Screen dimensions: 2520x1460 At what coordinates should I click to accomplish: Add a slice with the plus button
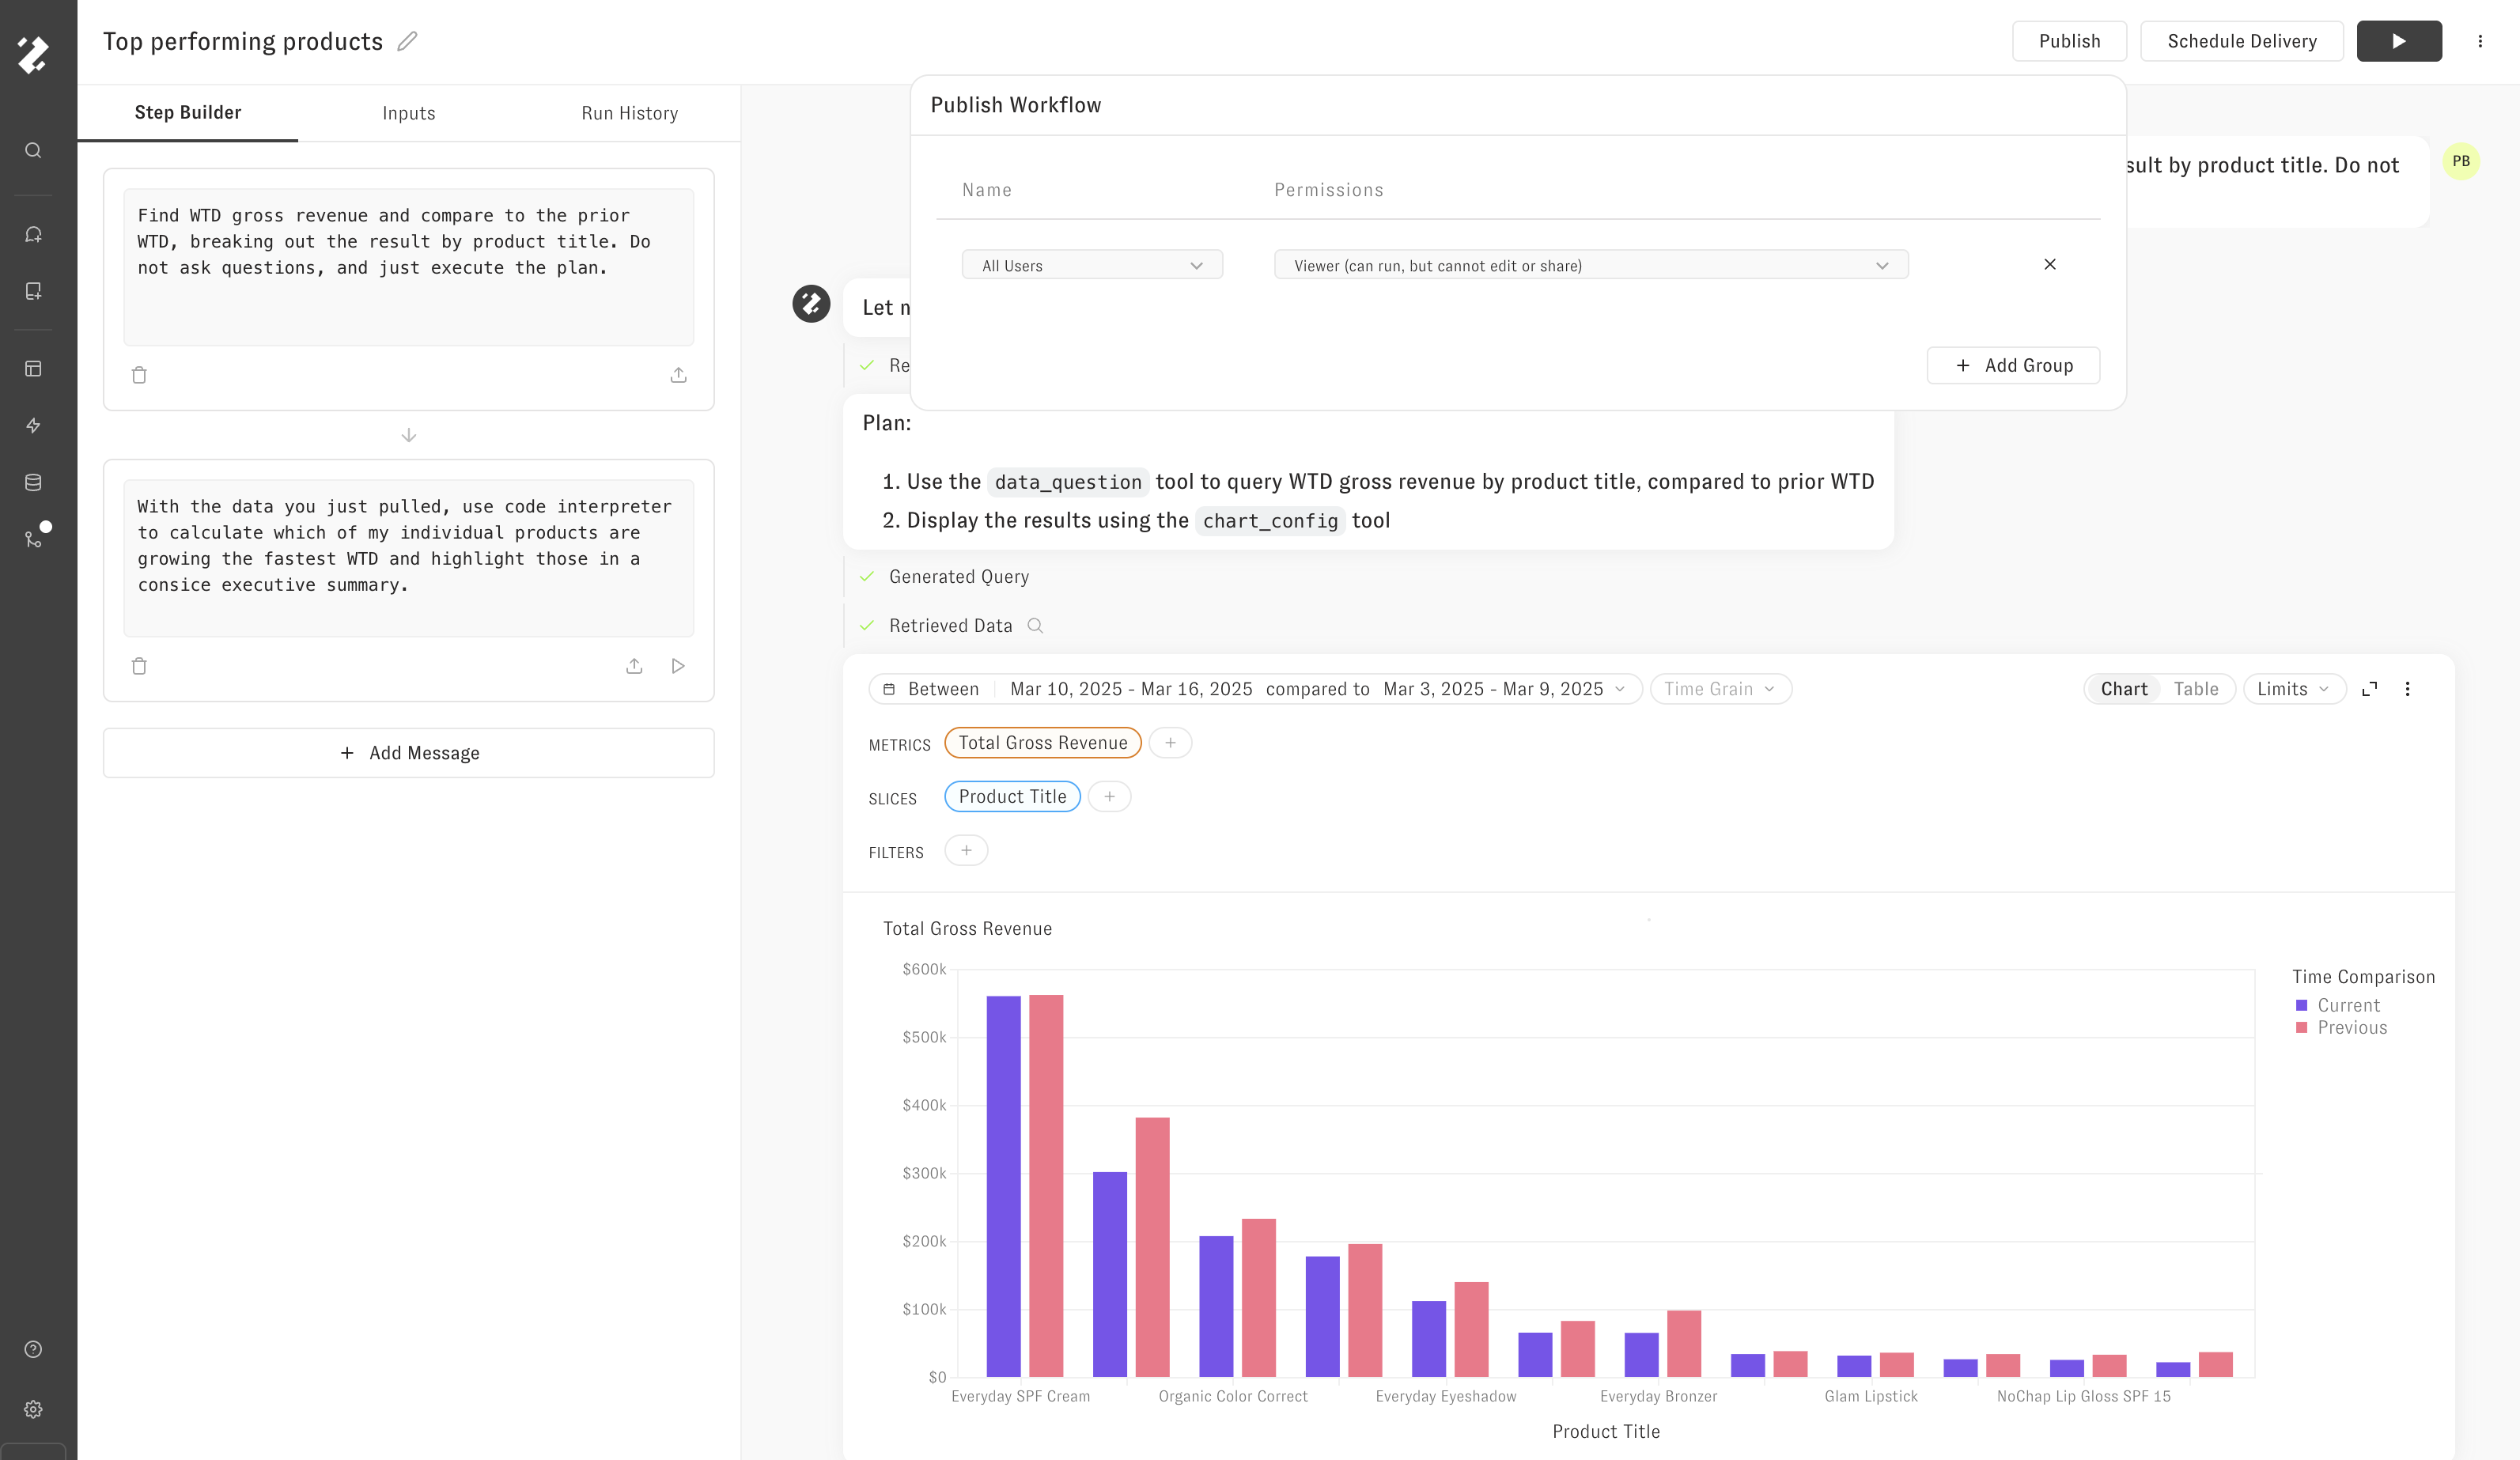pyautogui.click(x=1109, y=797)
